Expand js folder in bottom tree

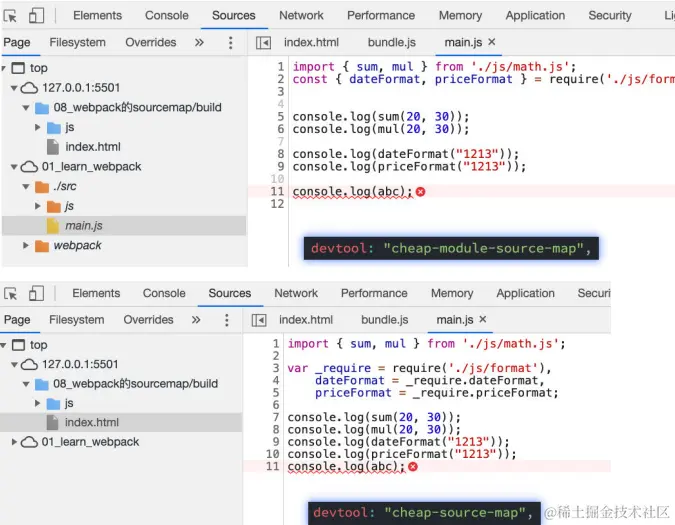click(37, 403)
